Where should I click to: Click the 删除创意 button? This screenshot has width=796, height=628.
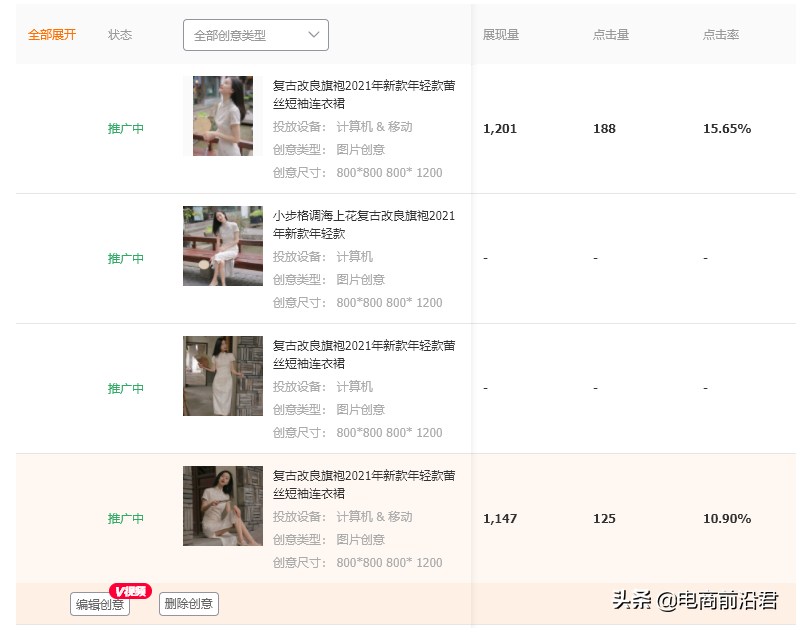189,604
